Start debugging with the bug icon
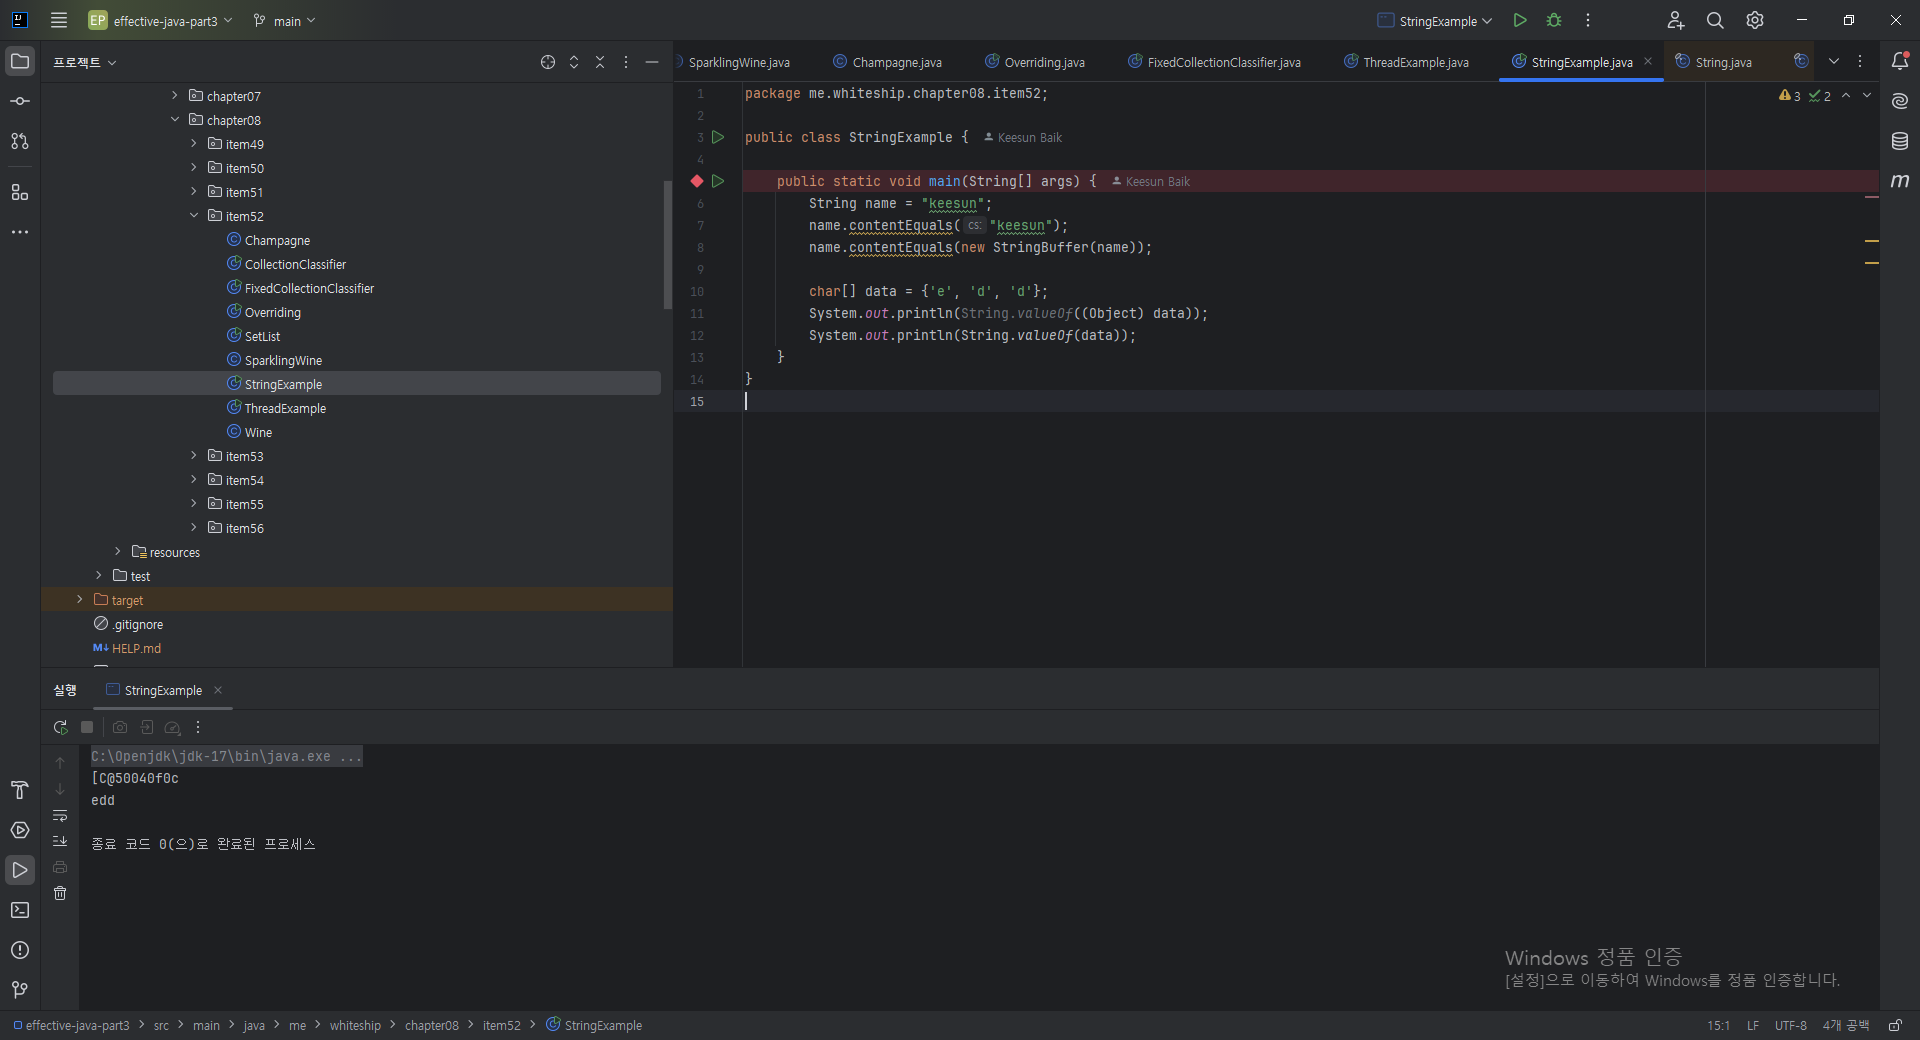1920x1040 pixels. pyautogui.click(x=1554, y=20)
